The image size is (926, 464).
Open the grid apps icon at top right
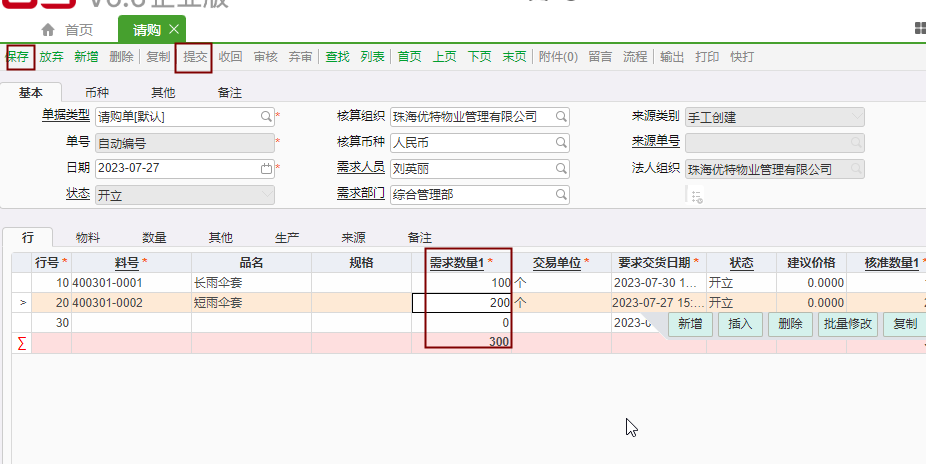pyautogui.click(x=919, y=29)
